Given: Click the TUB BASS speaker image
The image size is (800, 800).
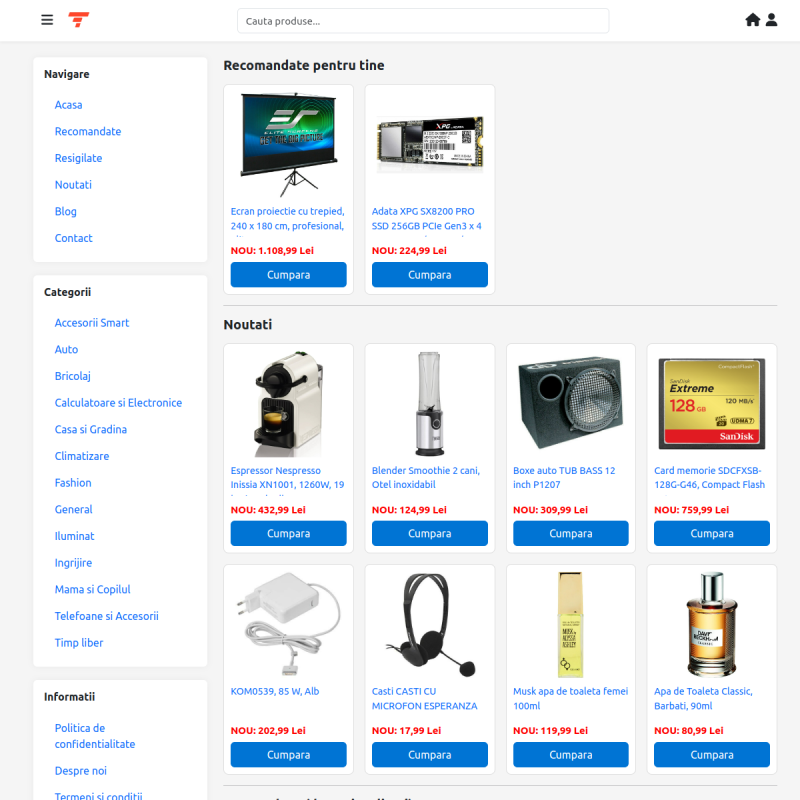Looking at the screenshot, I should 570,403.
